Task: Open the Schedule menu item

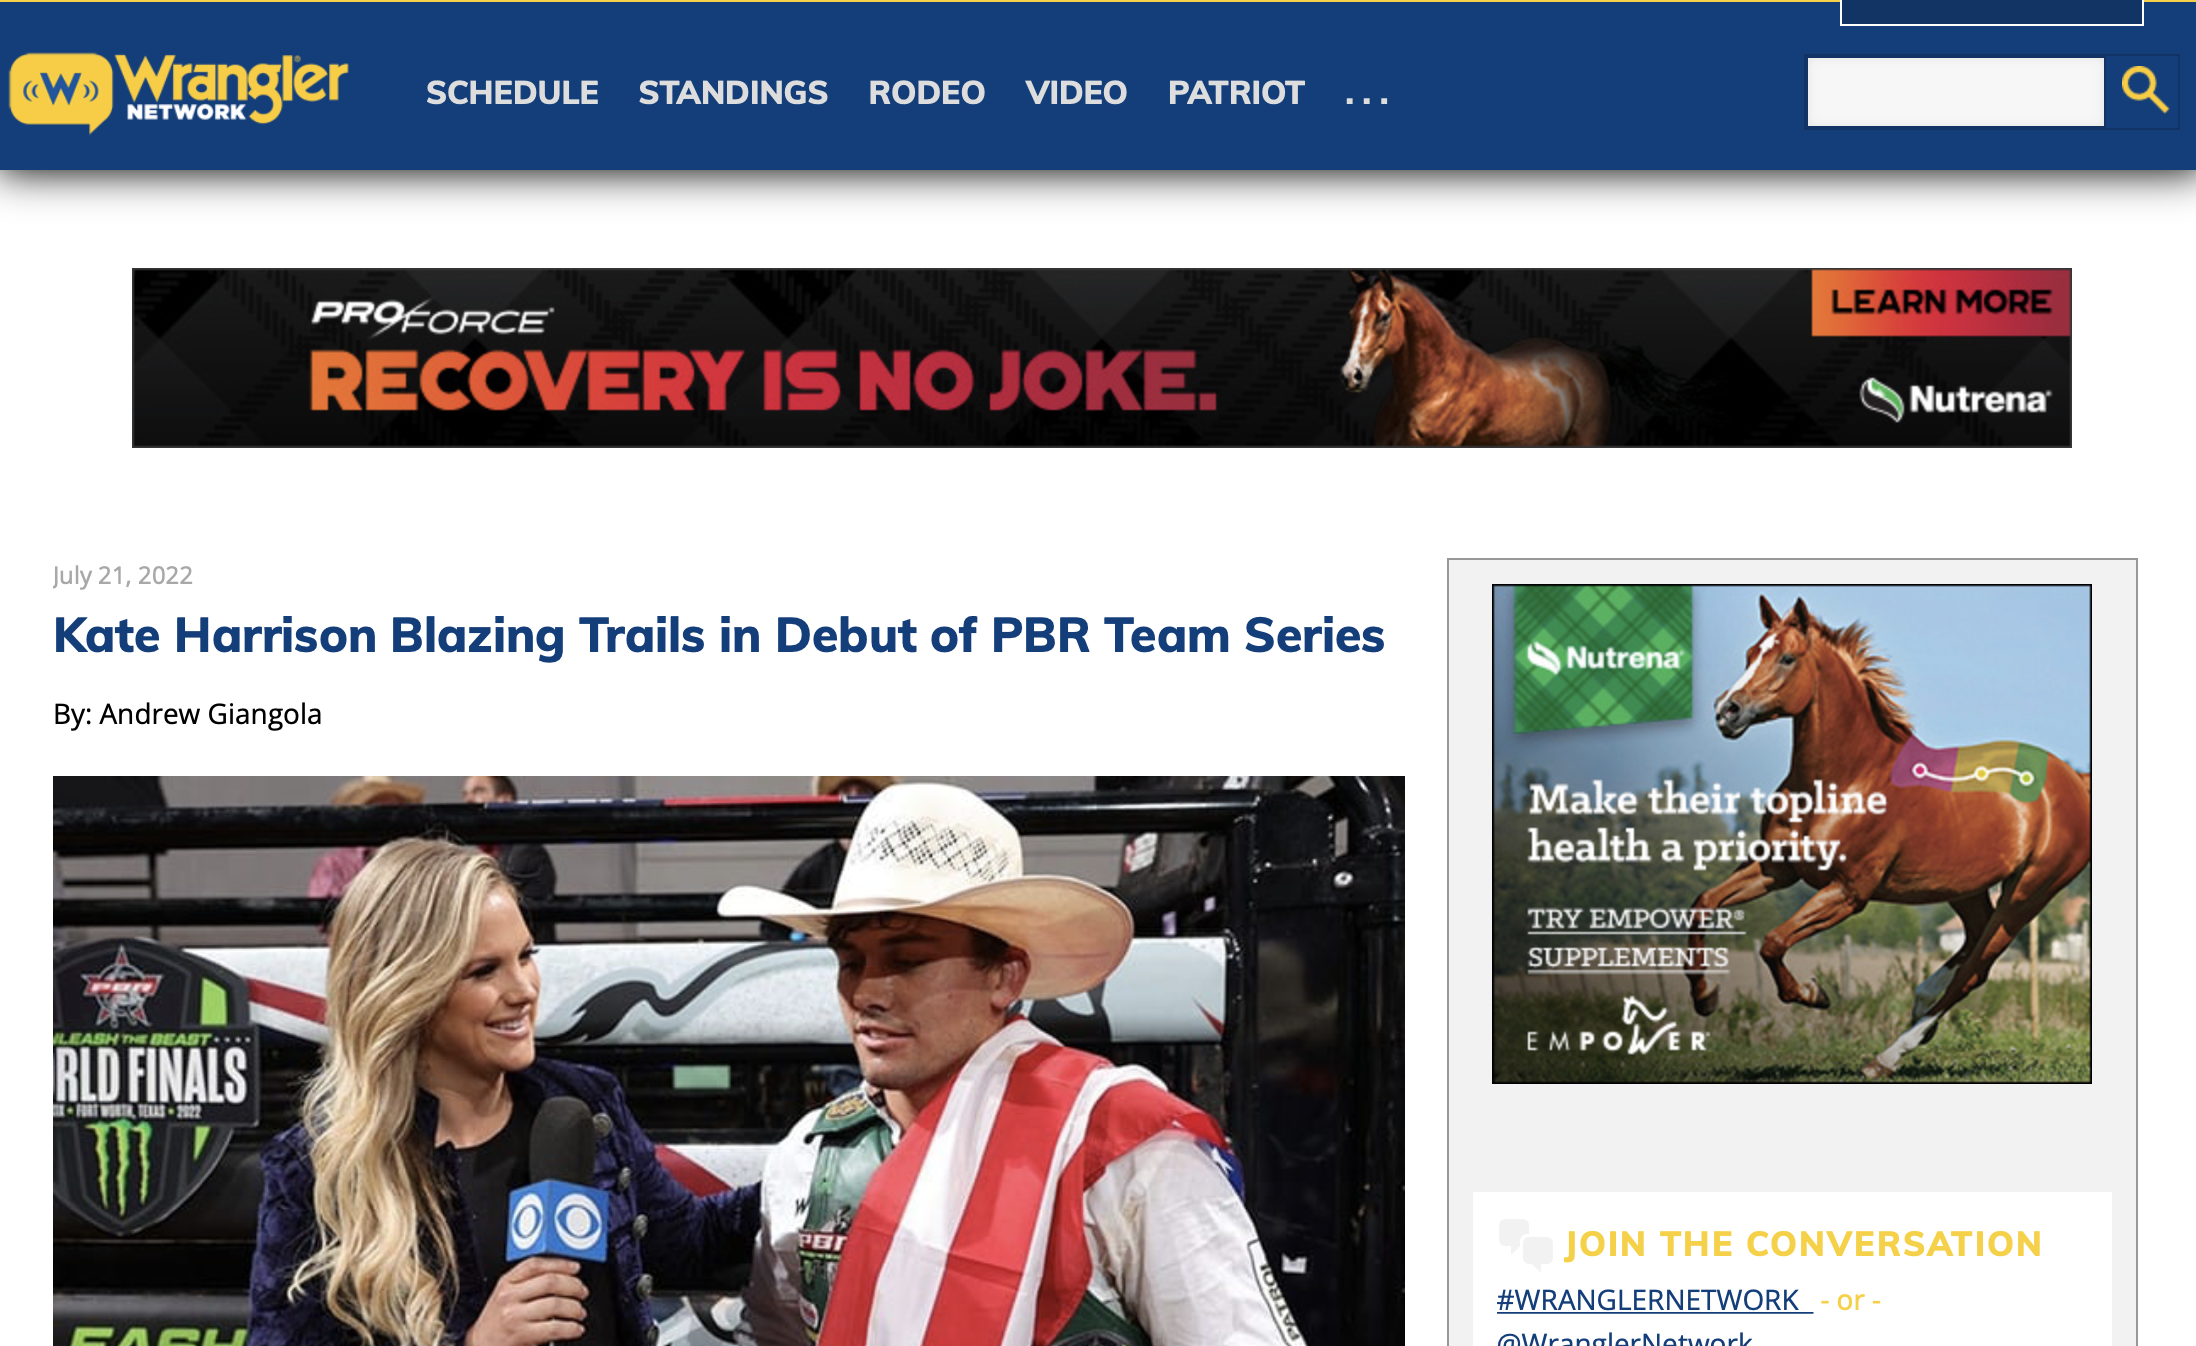Action: 512,93
